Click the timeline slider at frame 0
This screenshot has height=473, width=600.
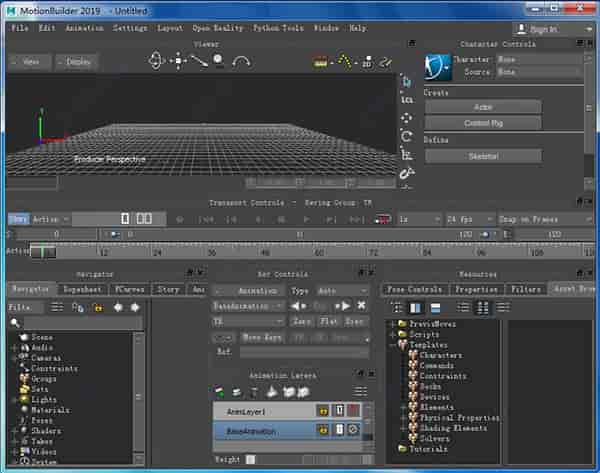click(x=42, y=252)
